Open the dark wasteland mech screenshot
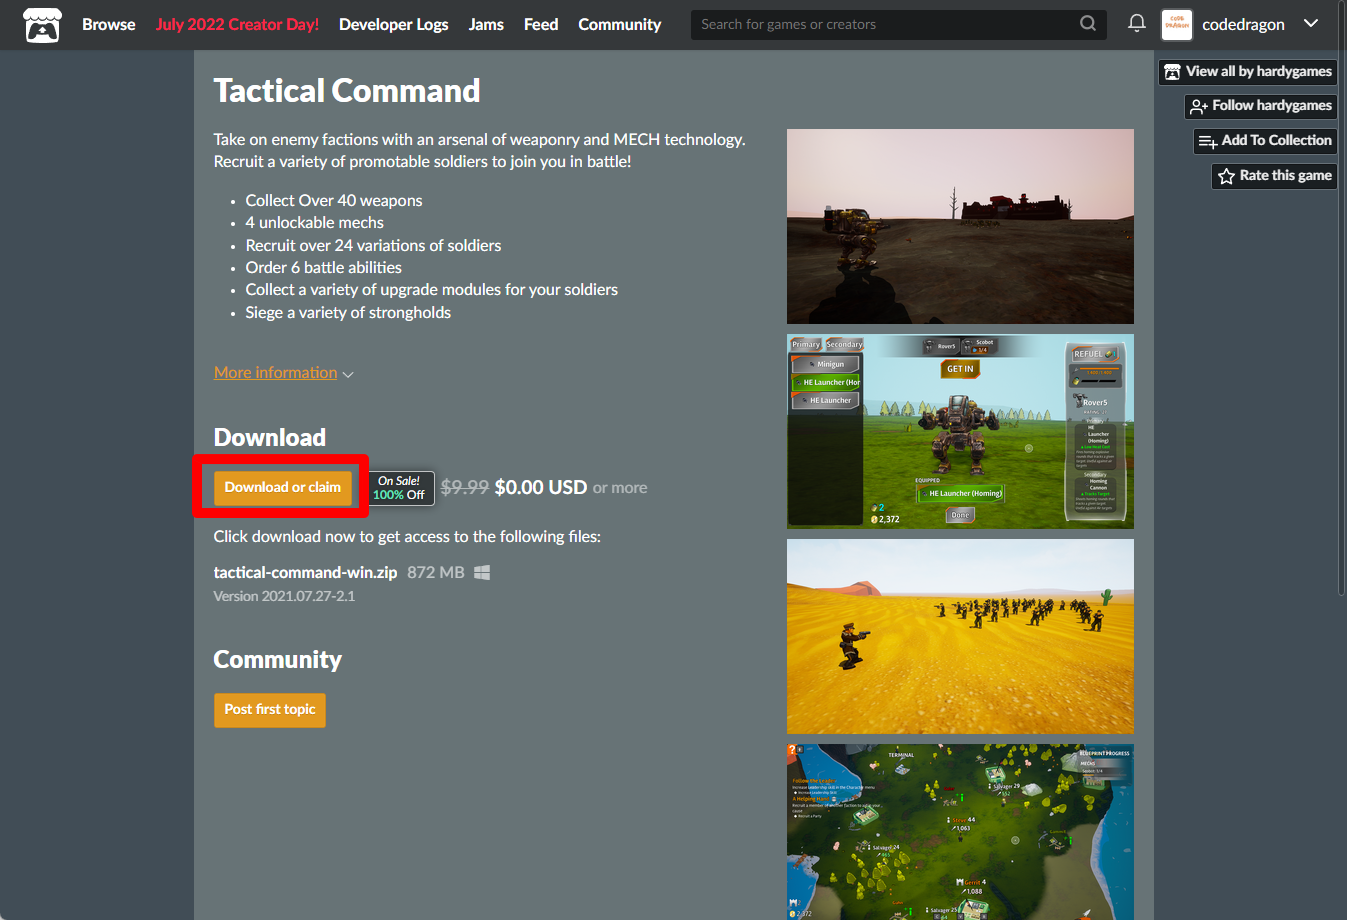Image resolution: width=1347 pixels, height=920 pixels. pyautogui.click(x=960, y=226)
